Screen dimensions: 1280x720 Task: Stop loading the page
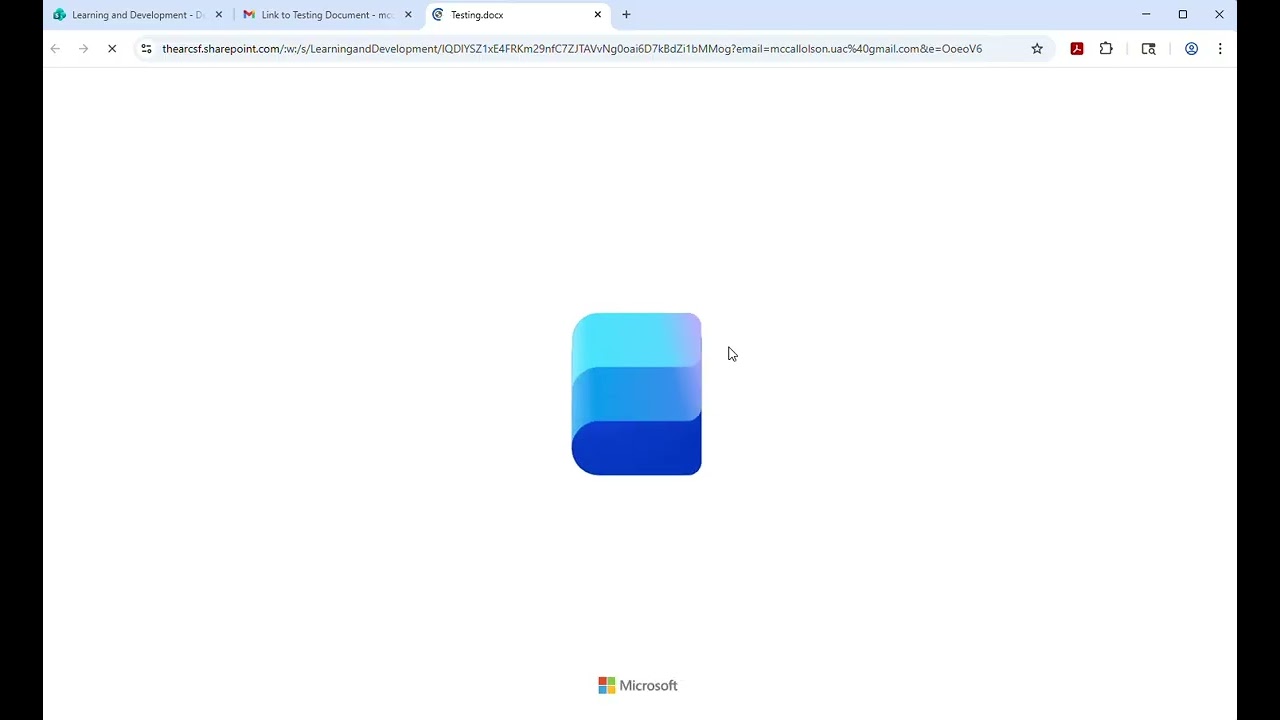(x=112, y=48)
